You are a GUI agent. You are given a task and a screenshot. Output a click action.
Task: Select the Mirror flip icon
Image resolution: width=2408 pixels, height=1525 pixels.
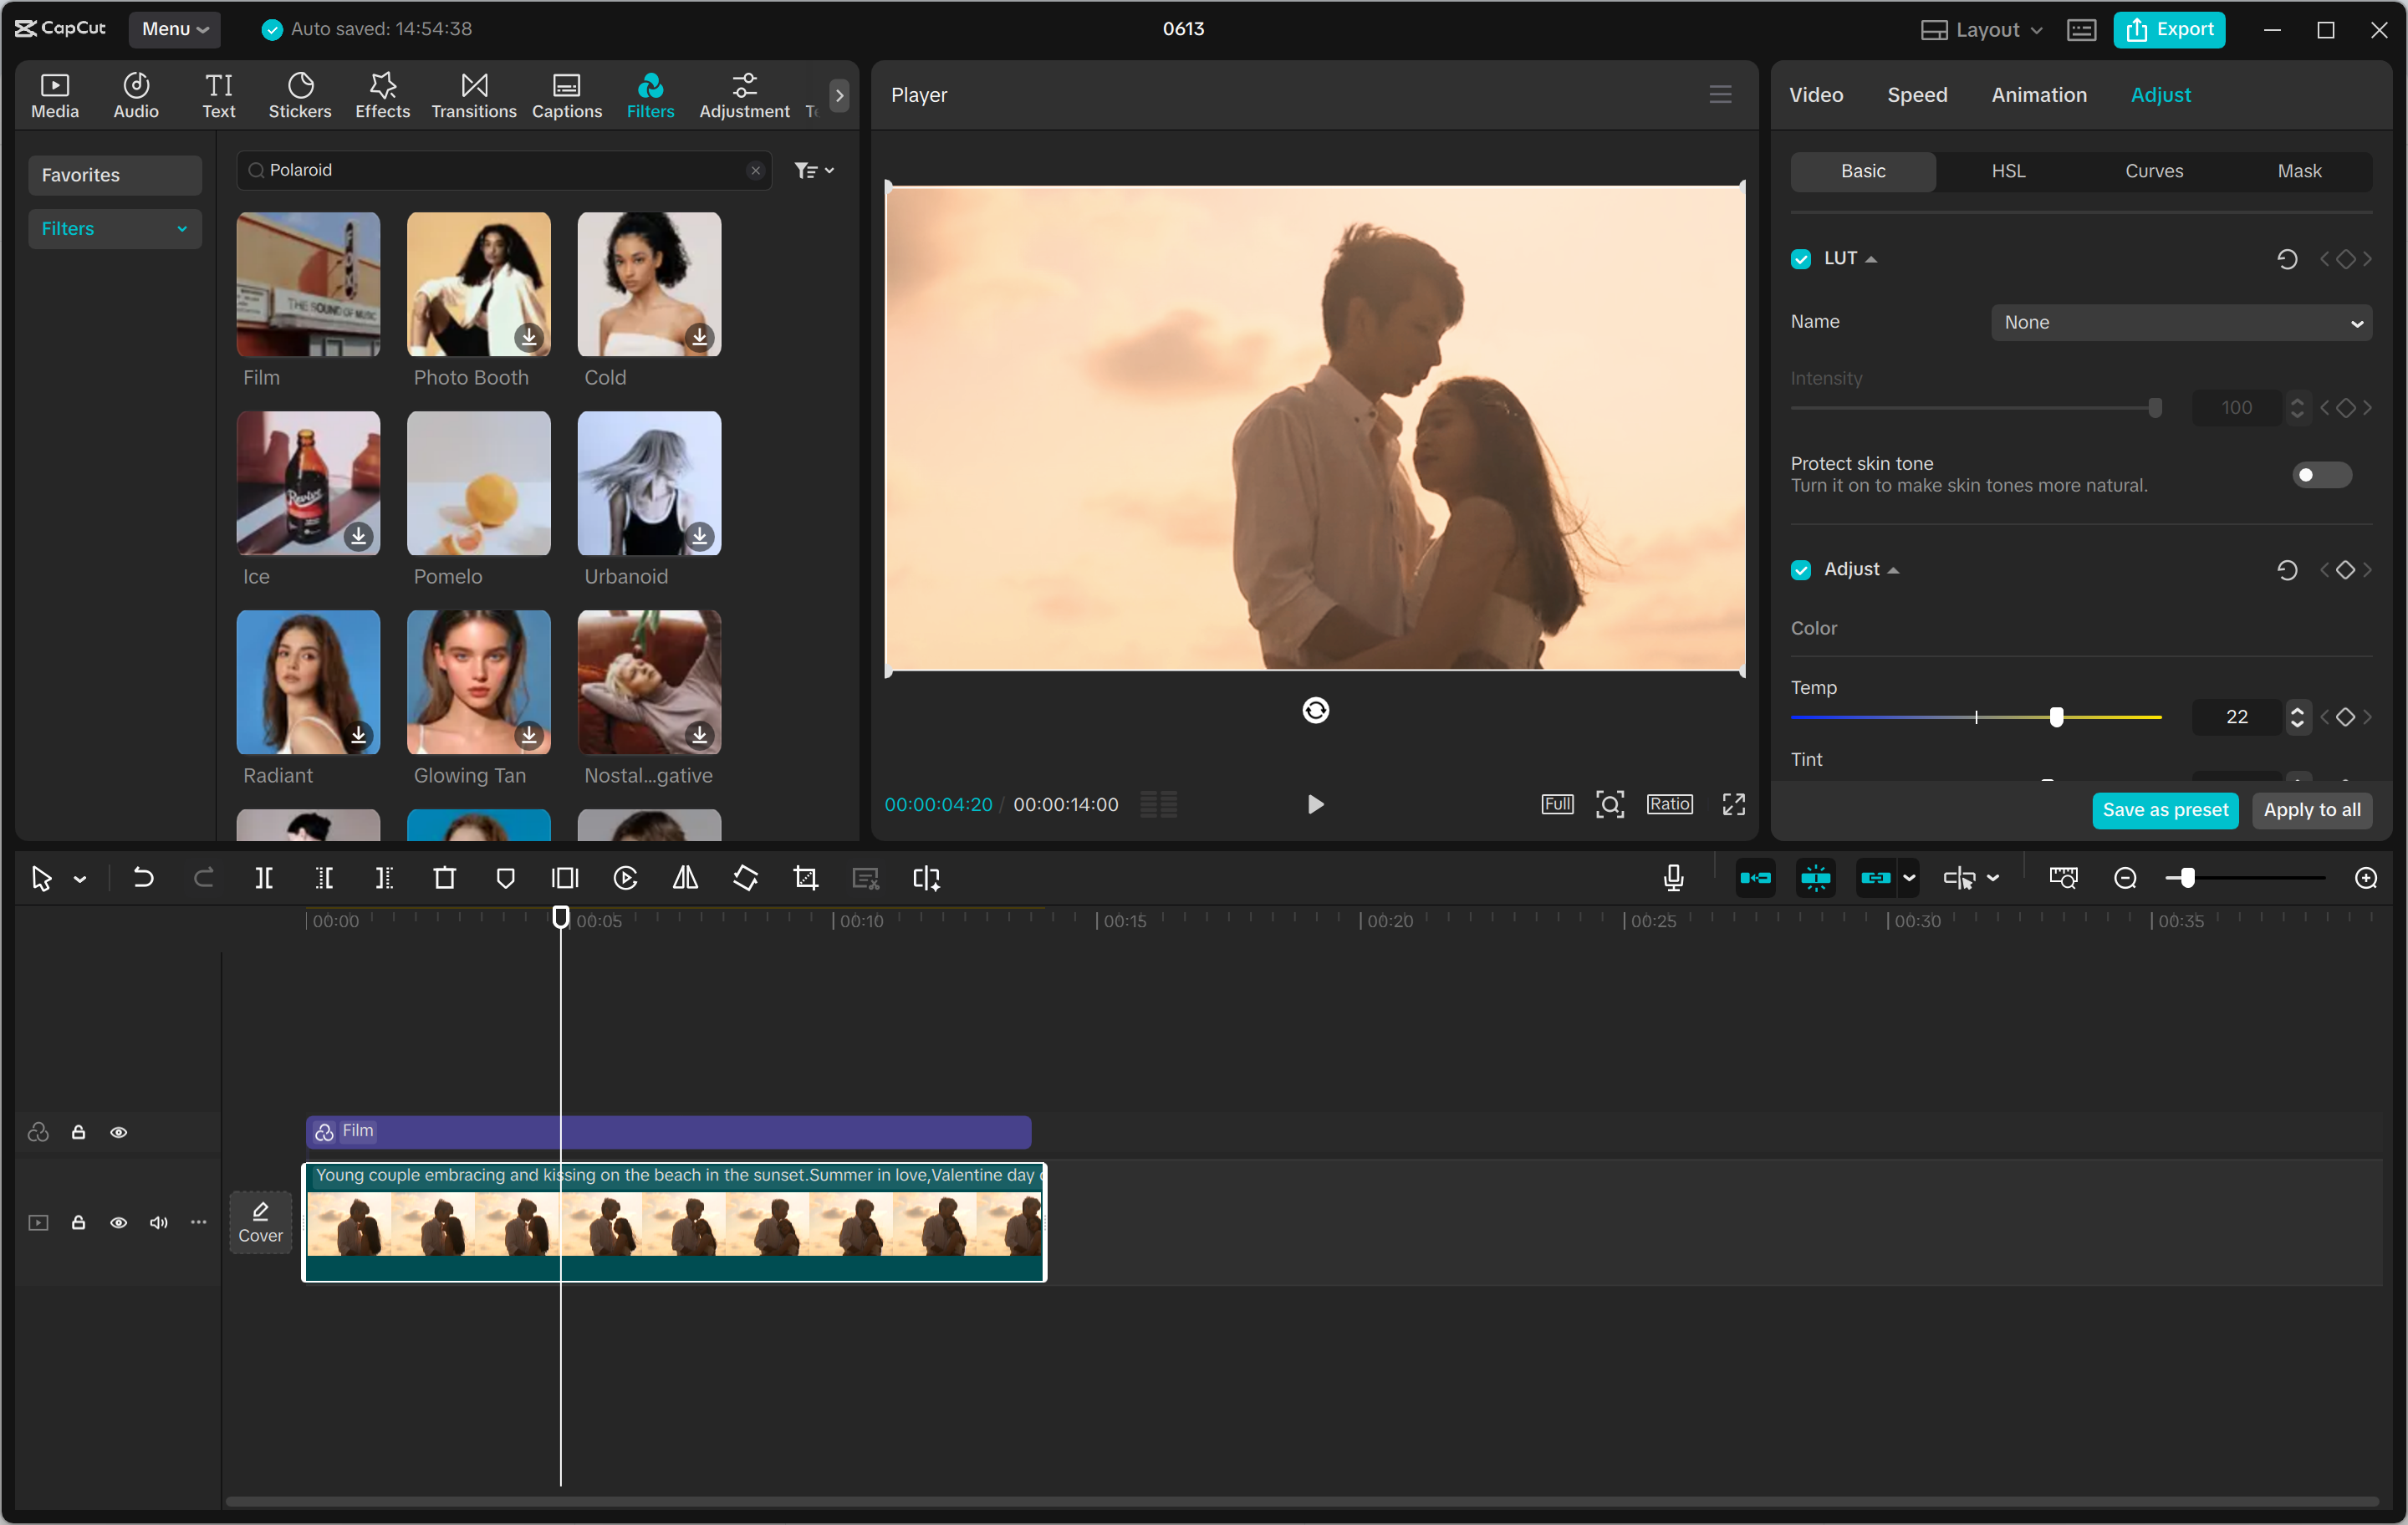(685, 879)
